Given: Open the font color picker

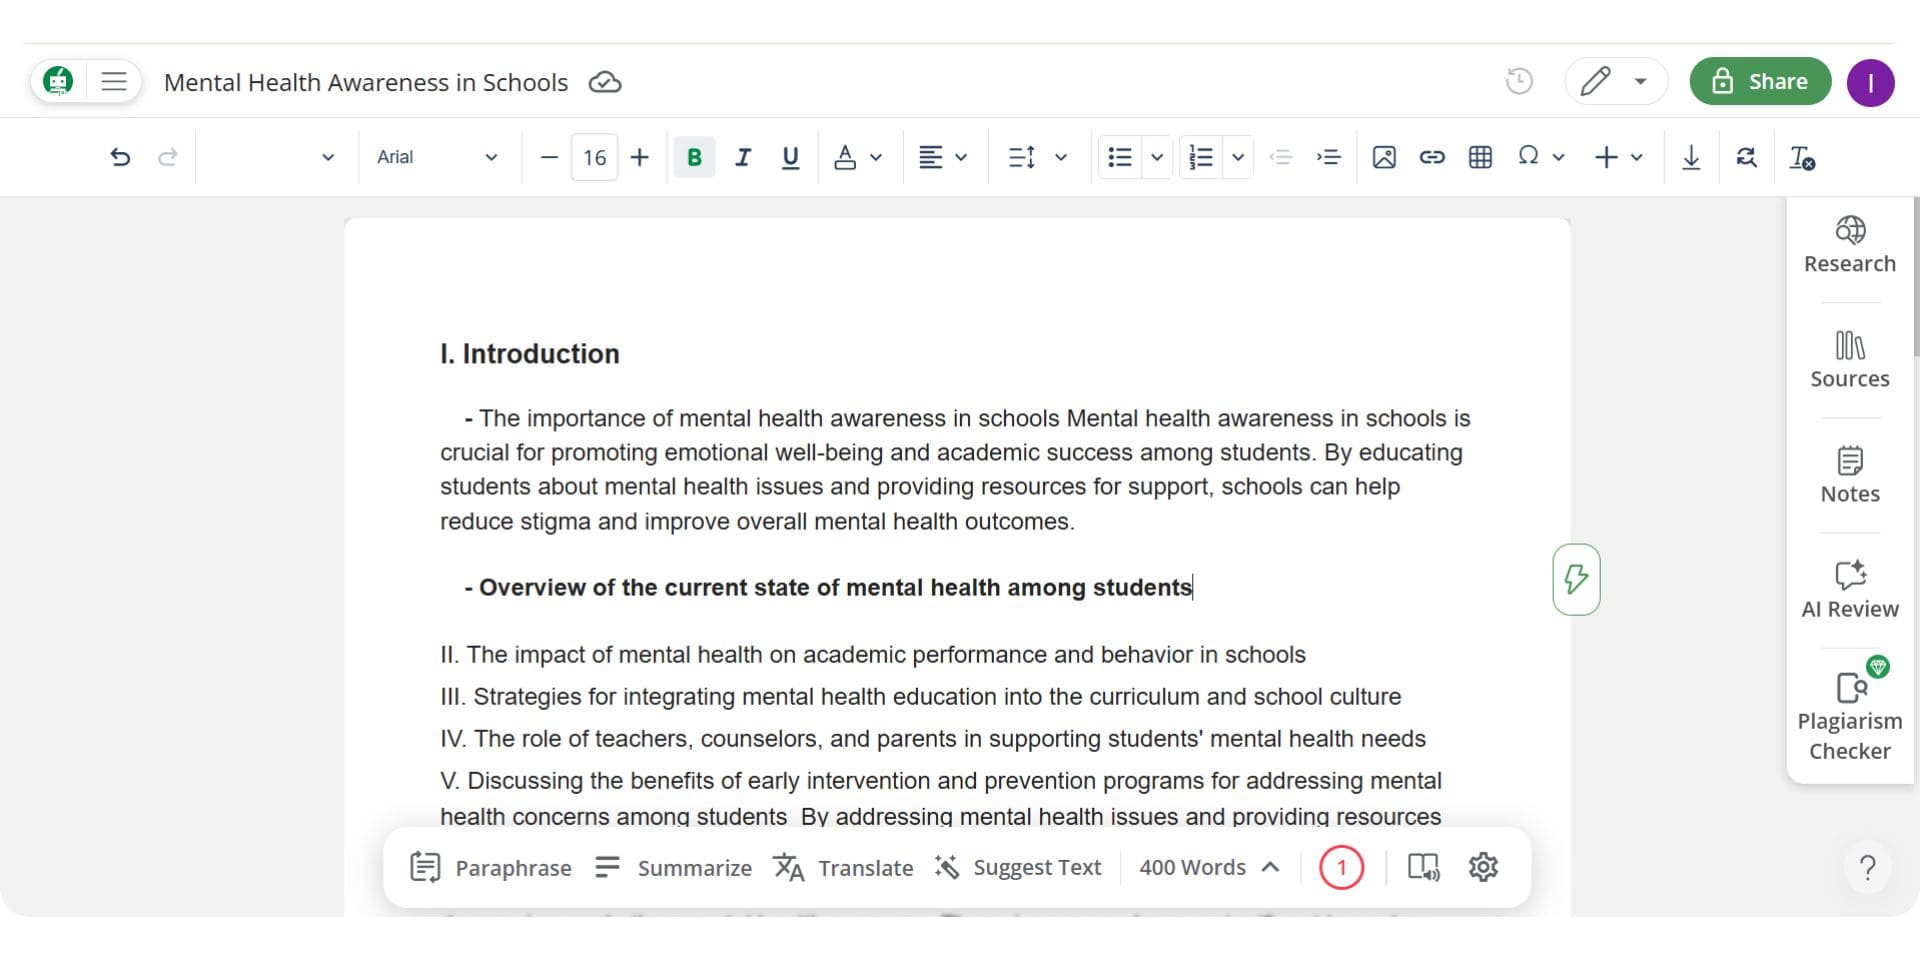Looking at the screenshot, I should pyautogui.click(x=846, y=157).
